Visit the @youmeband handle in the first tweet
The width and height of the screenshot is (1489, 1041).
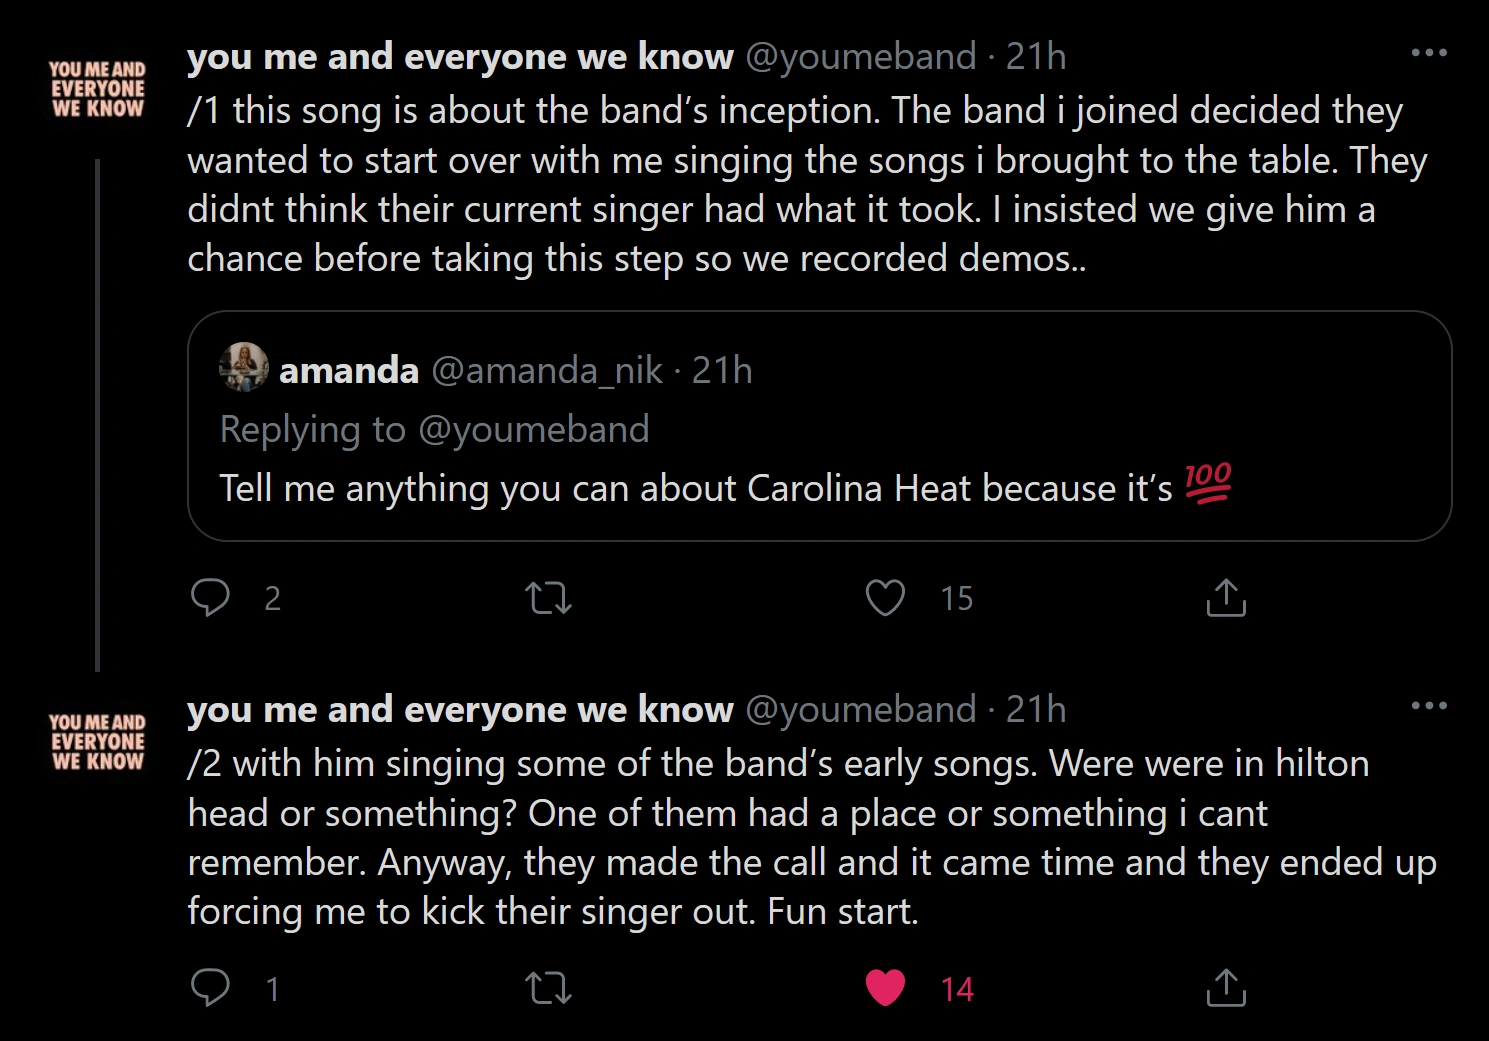point(861,57)
